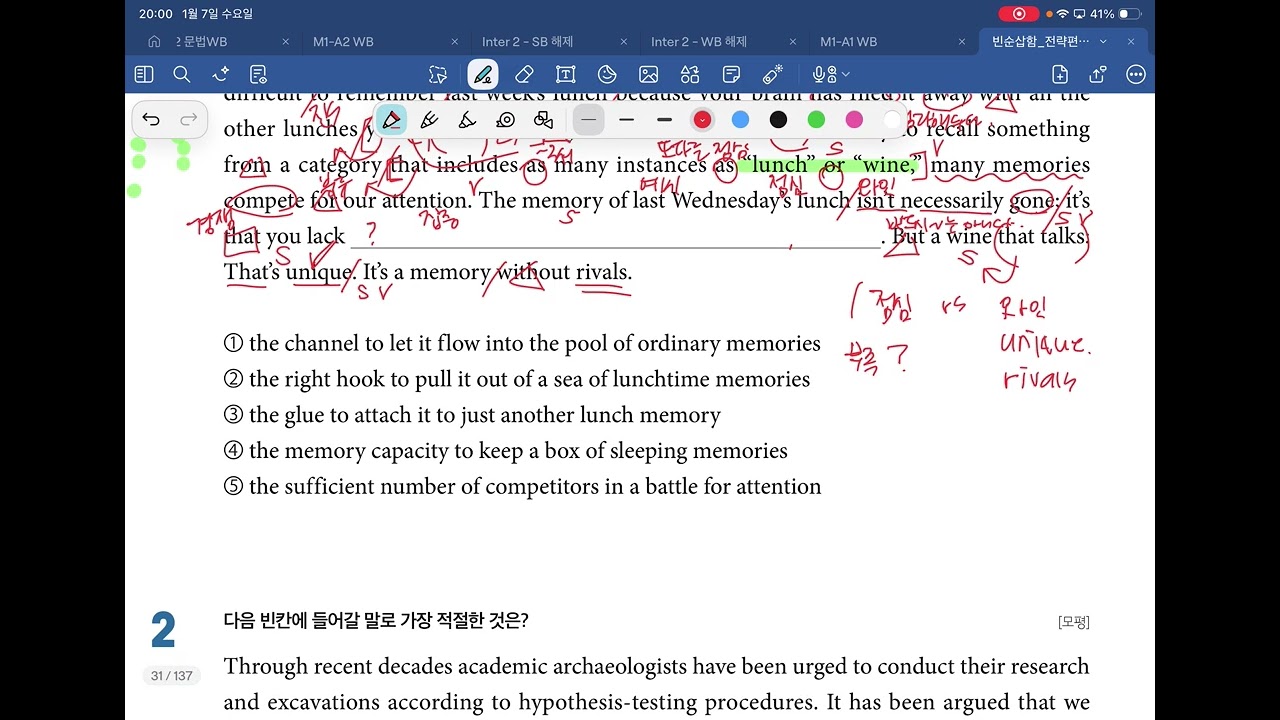Close the M1-A1 WB tab
The image size is (1280, 720).
pos(962,42)
